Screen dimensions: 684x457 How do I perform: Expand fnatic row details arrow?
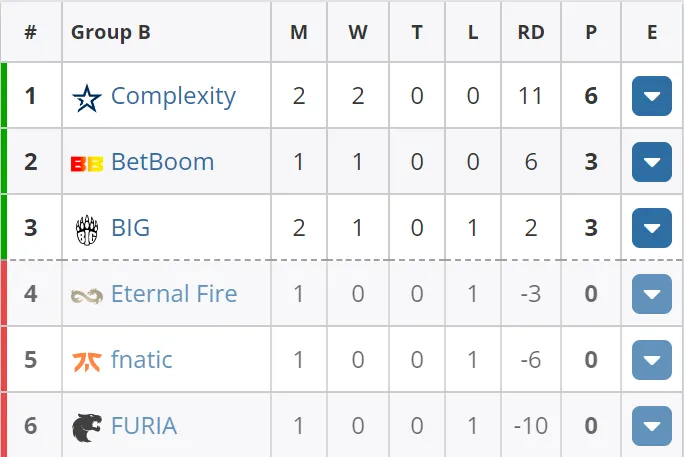click(652, 360)
